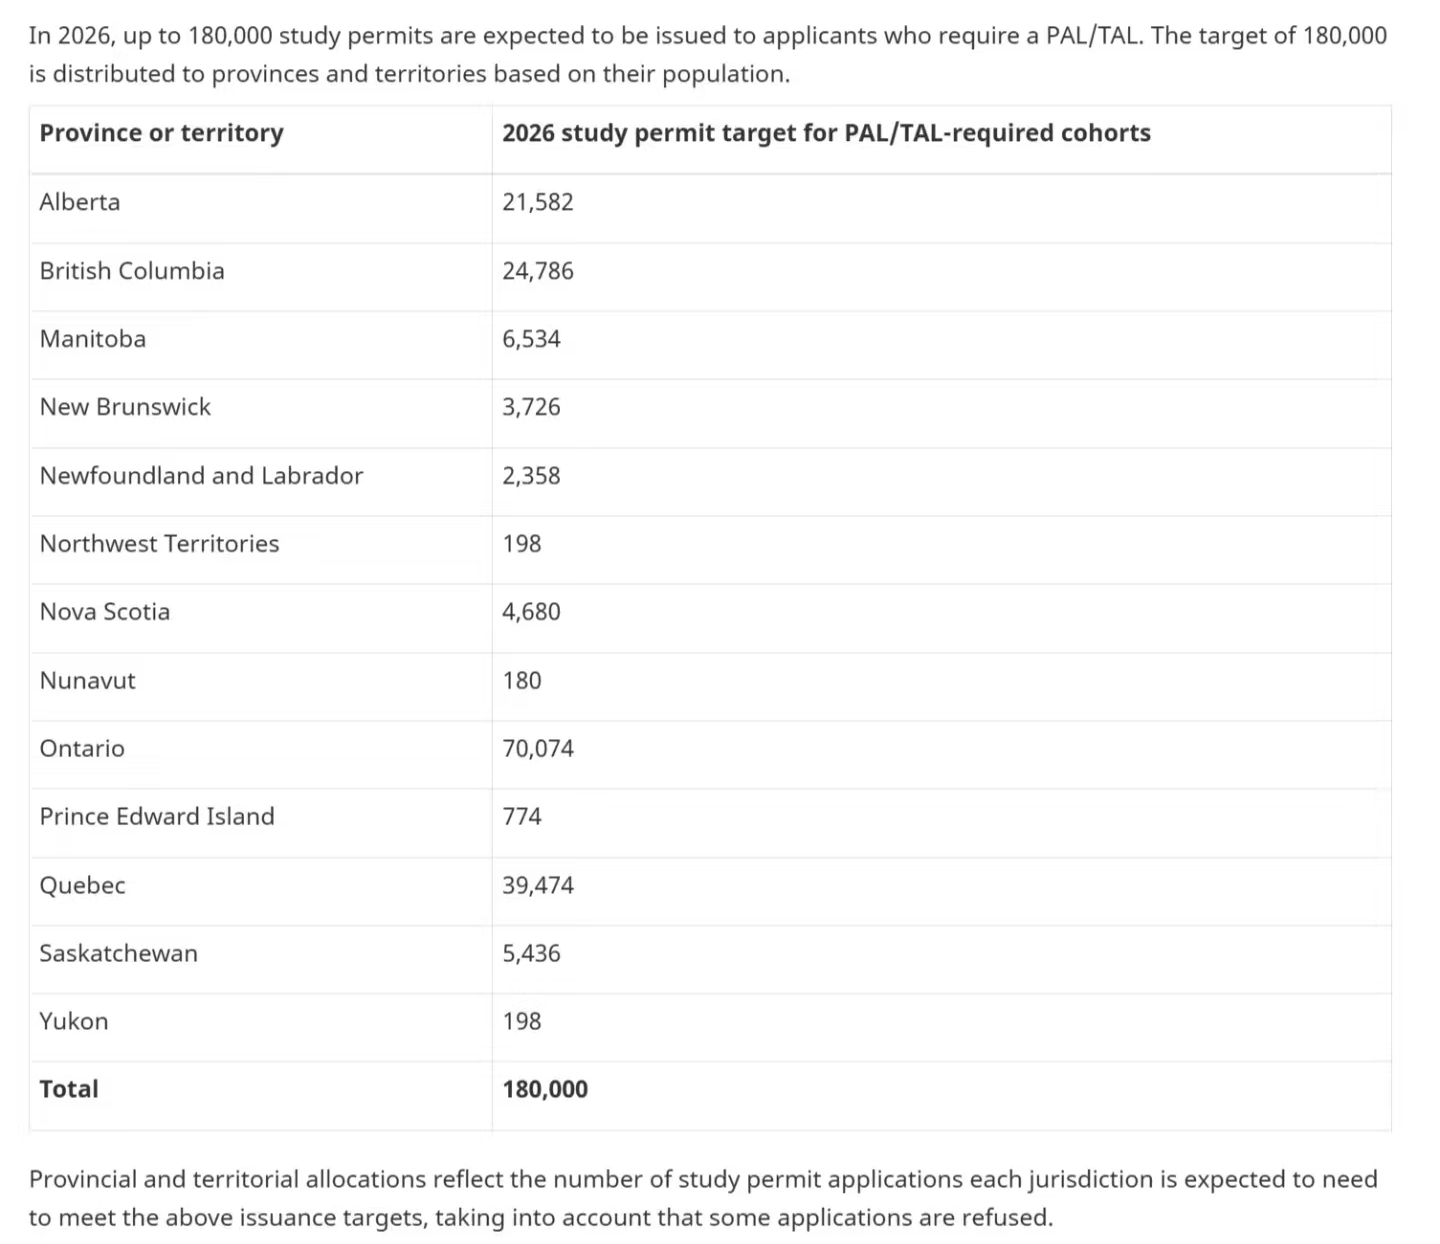Viewport: 1440px width, 1244px height.
Task: Click the introductory paragraph above the table
Action: pyautogui.click(x=707, y=55)
